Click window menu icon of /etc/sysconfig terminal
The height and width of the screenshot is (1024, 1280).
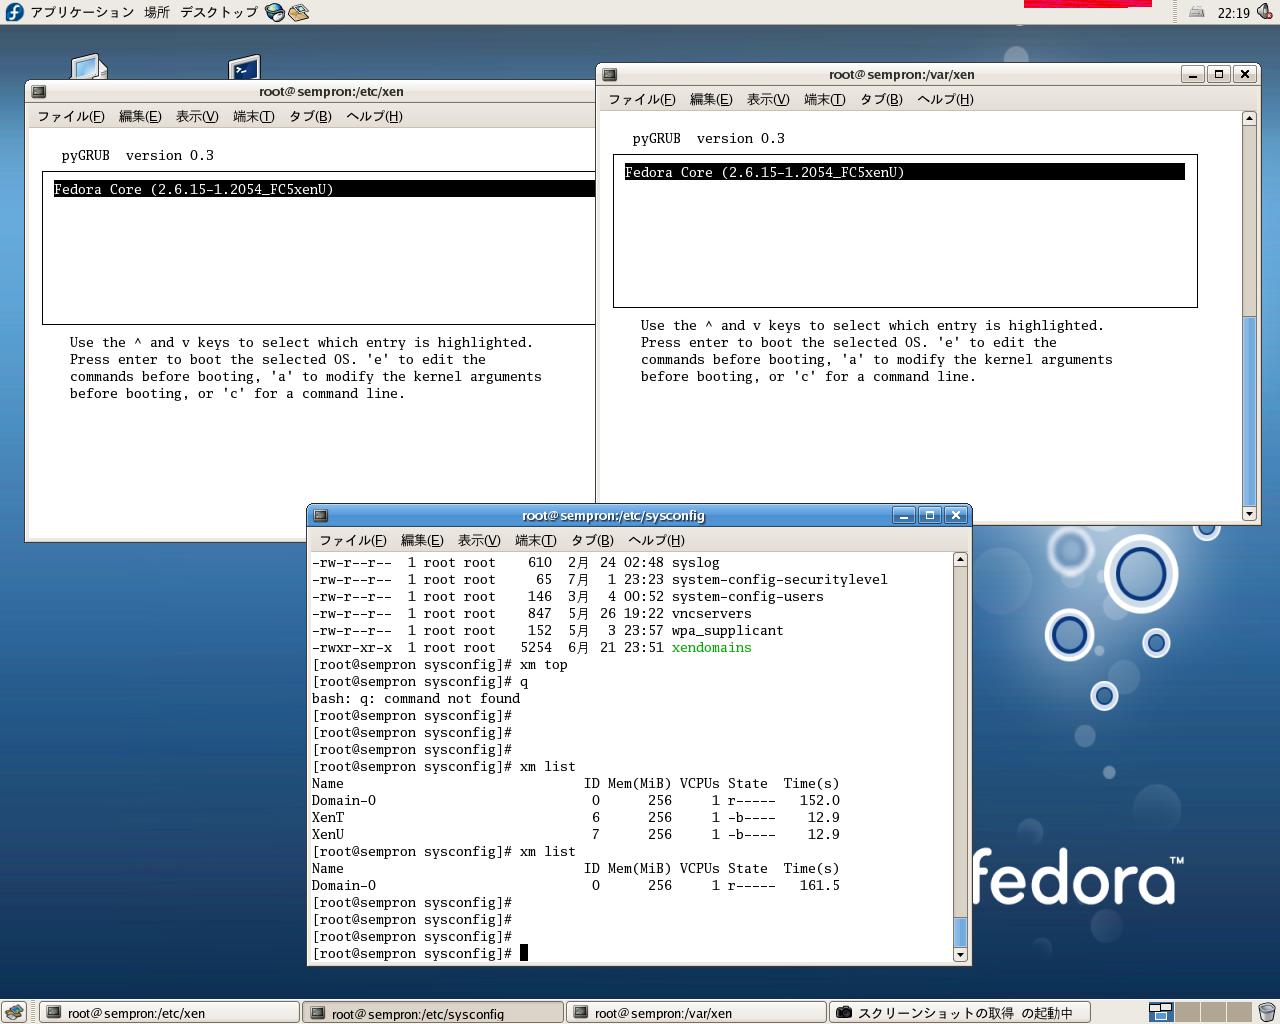pyautogui.click(x=321, y=516)
